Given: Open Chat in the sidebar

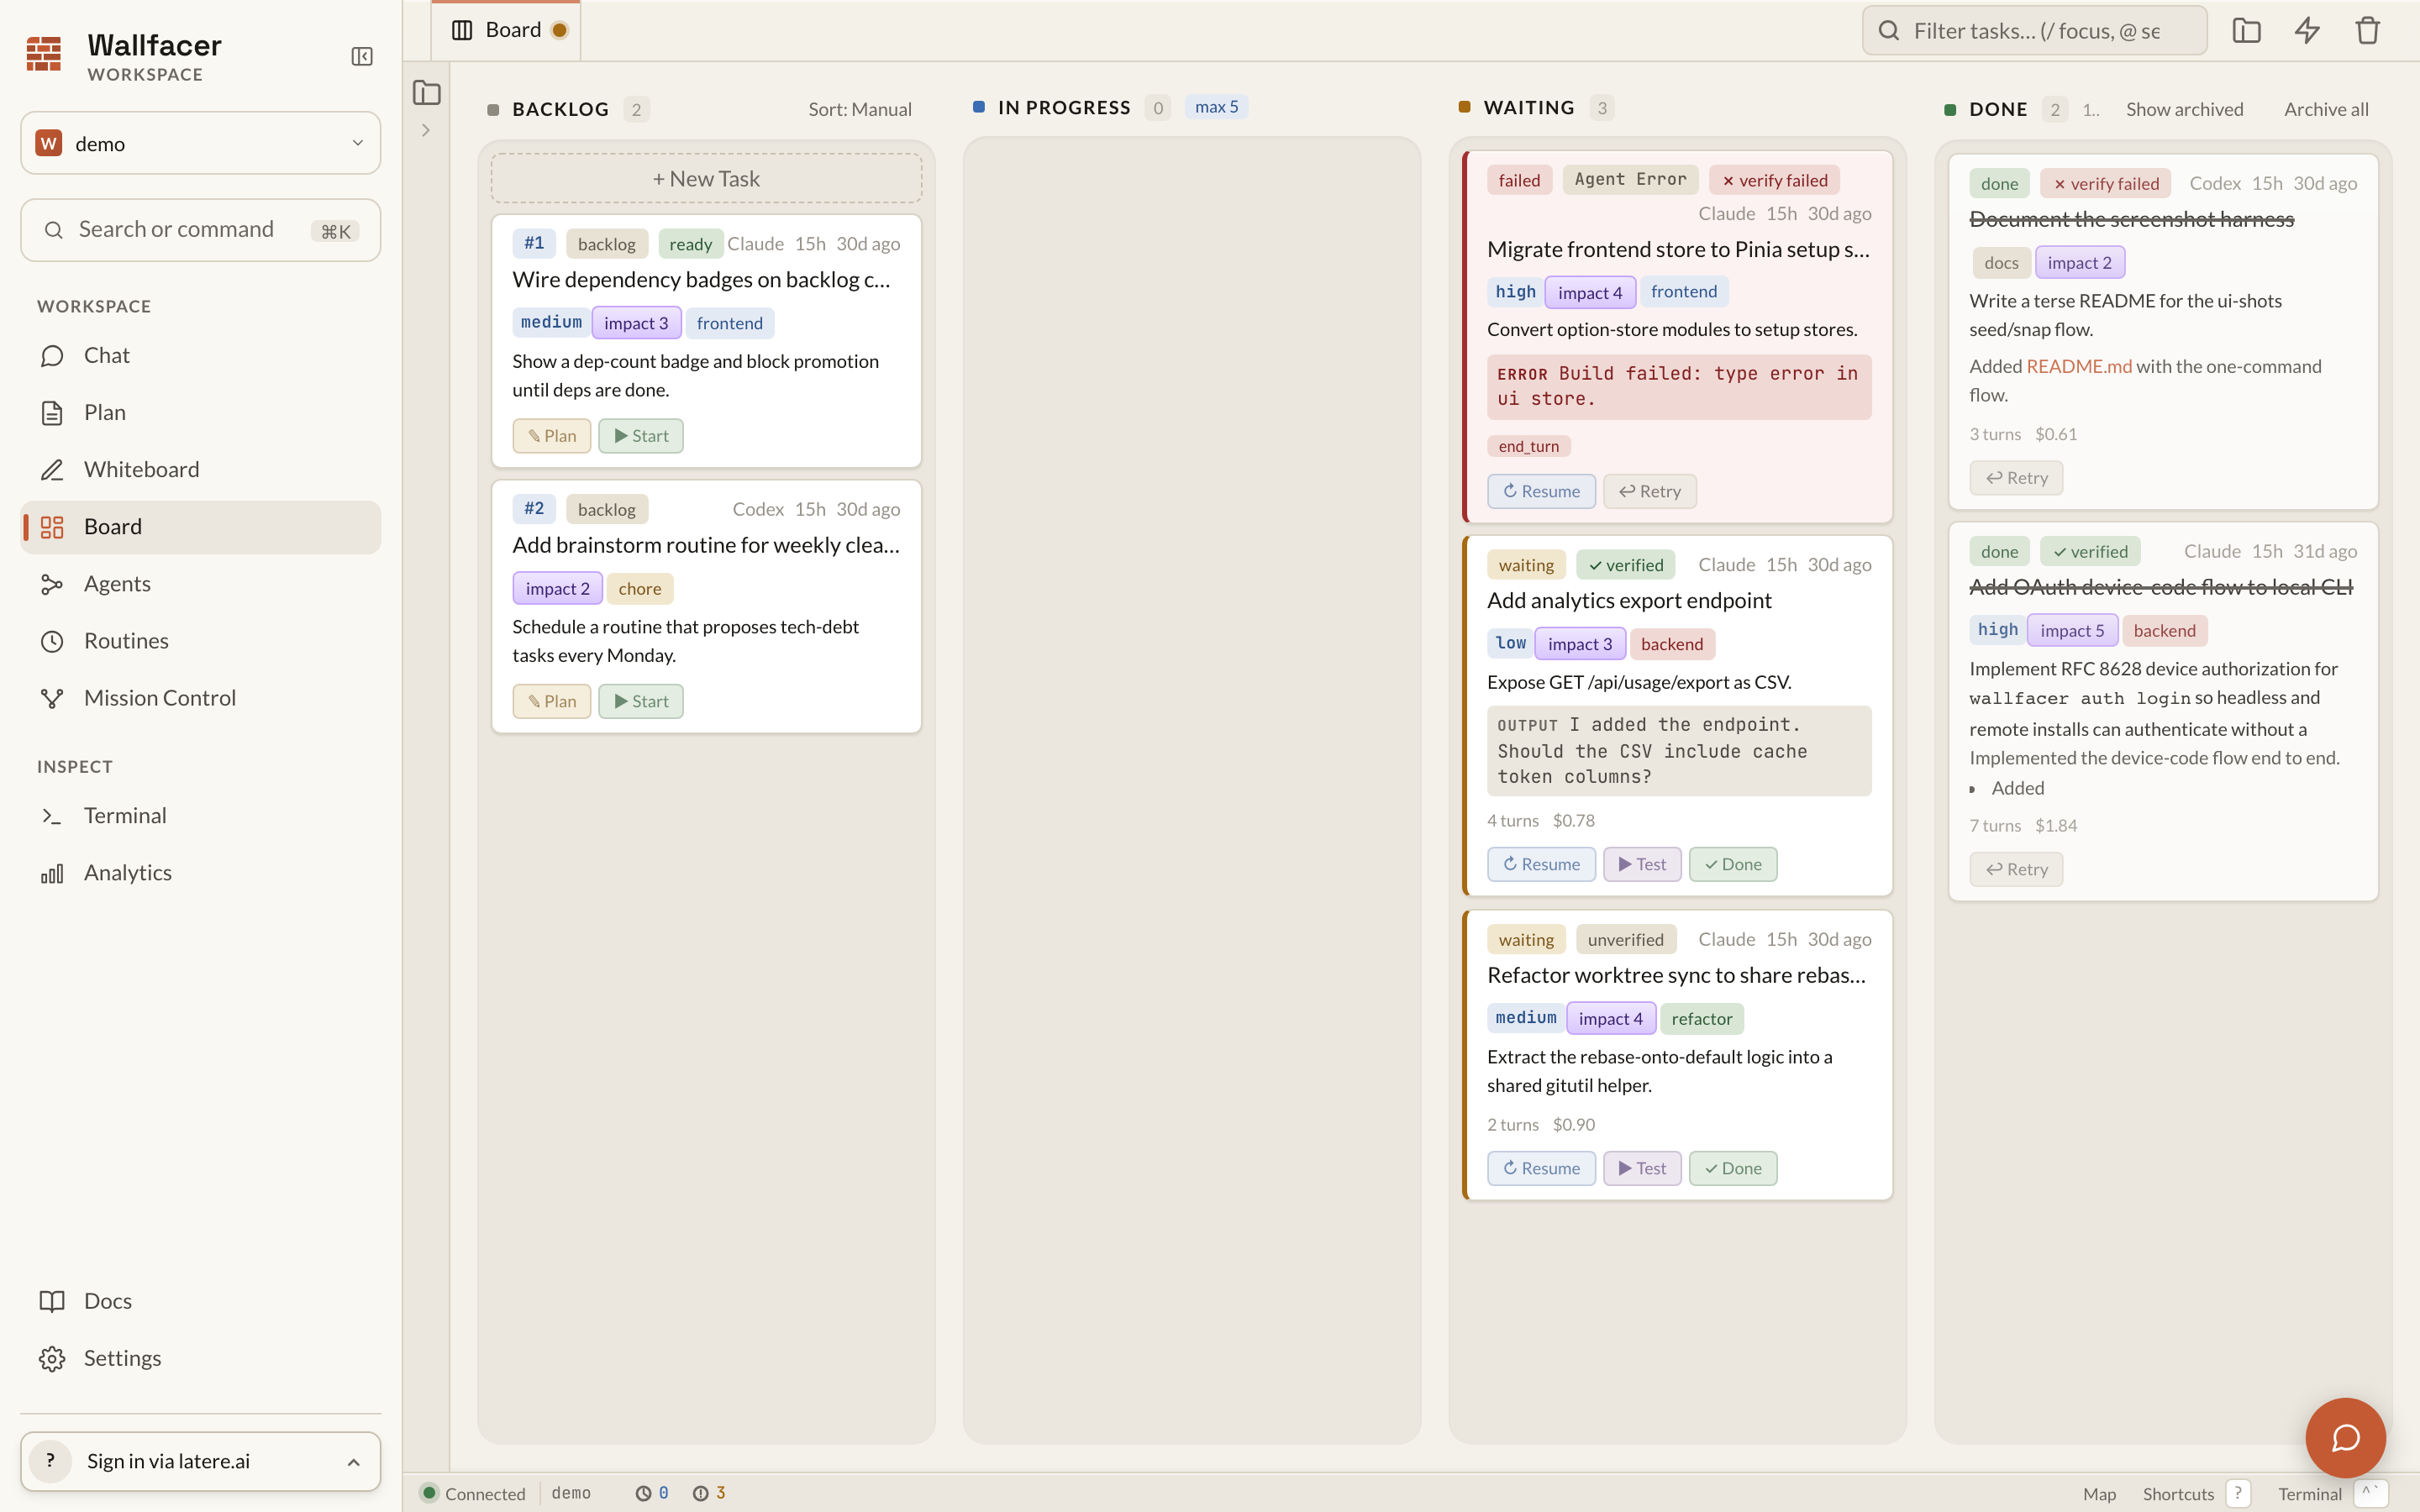Looking at the screenshot, I should (x=201, y=356).
